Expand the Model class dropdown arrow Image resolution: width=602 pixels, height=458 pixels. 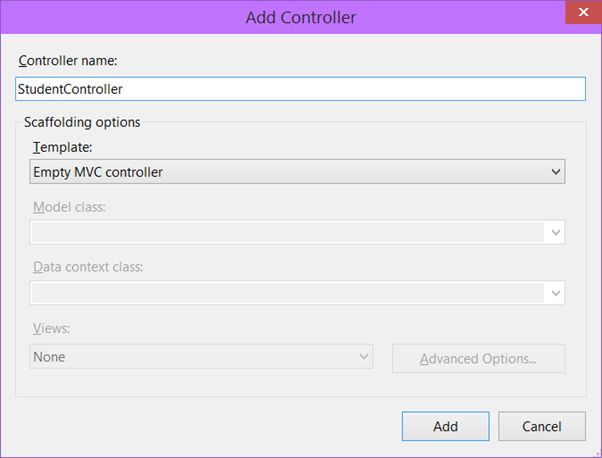[x=555, y=232]
